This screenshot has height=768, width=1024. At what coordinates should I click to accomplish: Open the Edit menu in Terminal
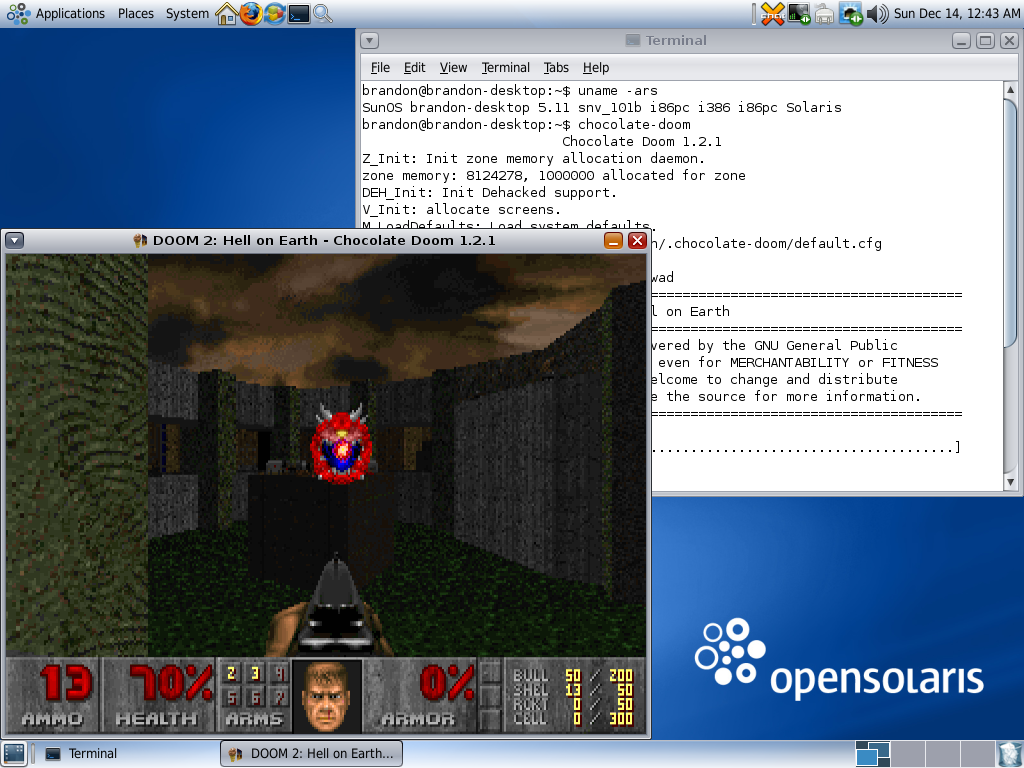[414, 68]
